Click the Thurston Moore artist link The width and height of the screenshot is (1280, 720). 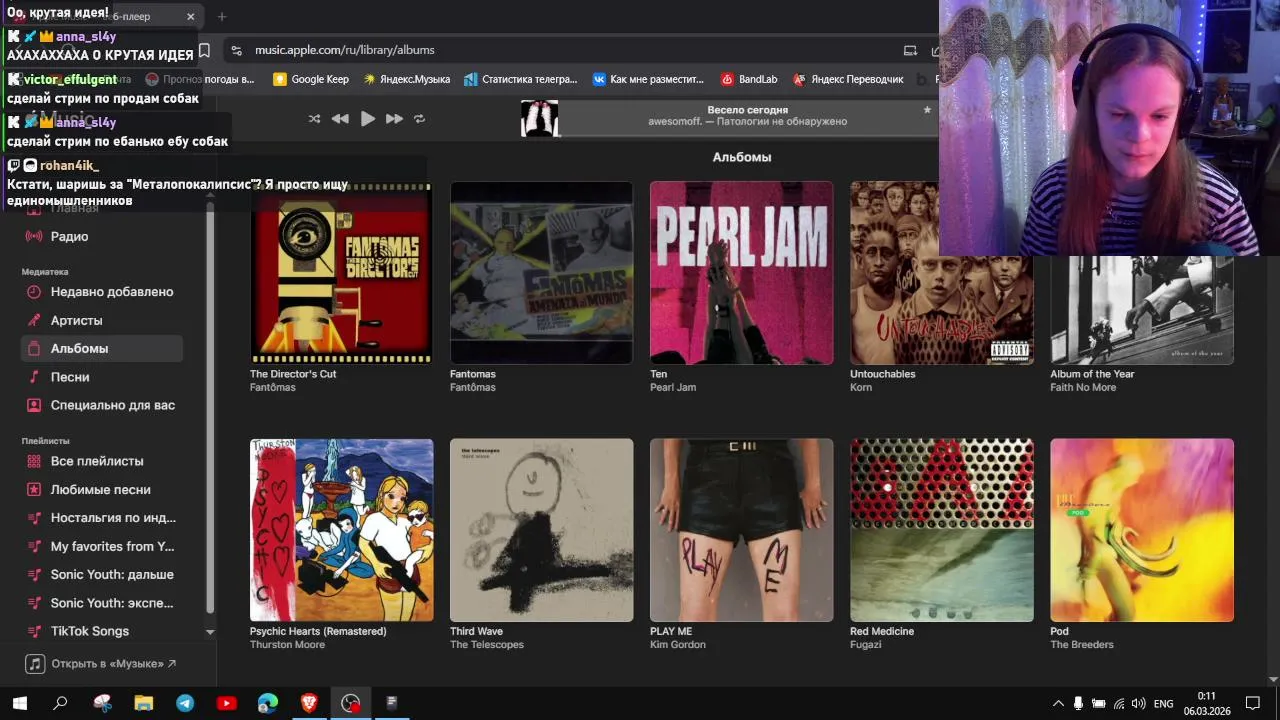[287, 645]
